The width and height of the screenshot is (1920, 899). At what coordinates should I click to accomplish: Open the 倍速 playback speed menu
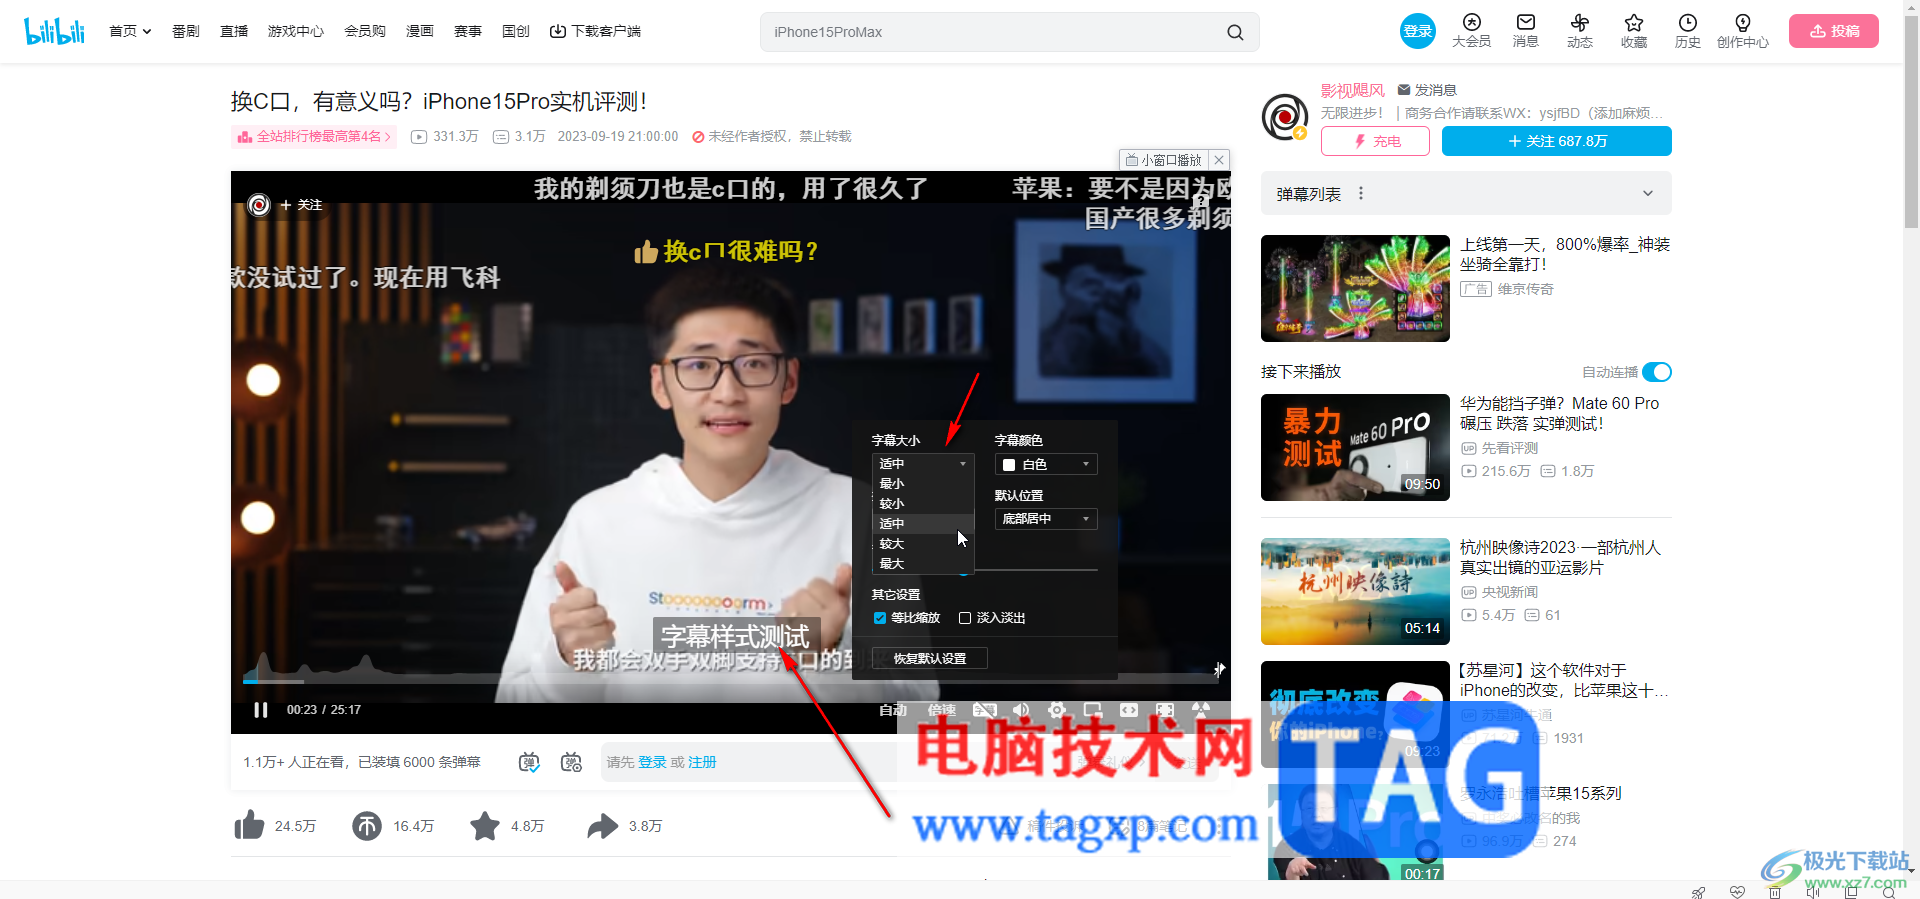942,710
